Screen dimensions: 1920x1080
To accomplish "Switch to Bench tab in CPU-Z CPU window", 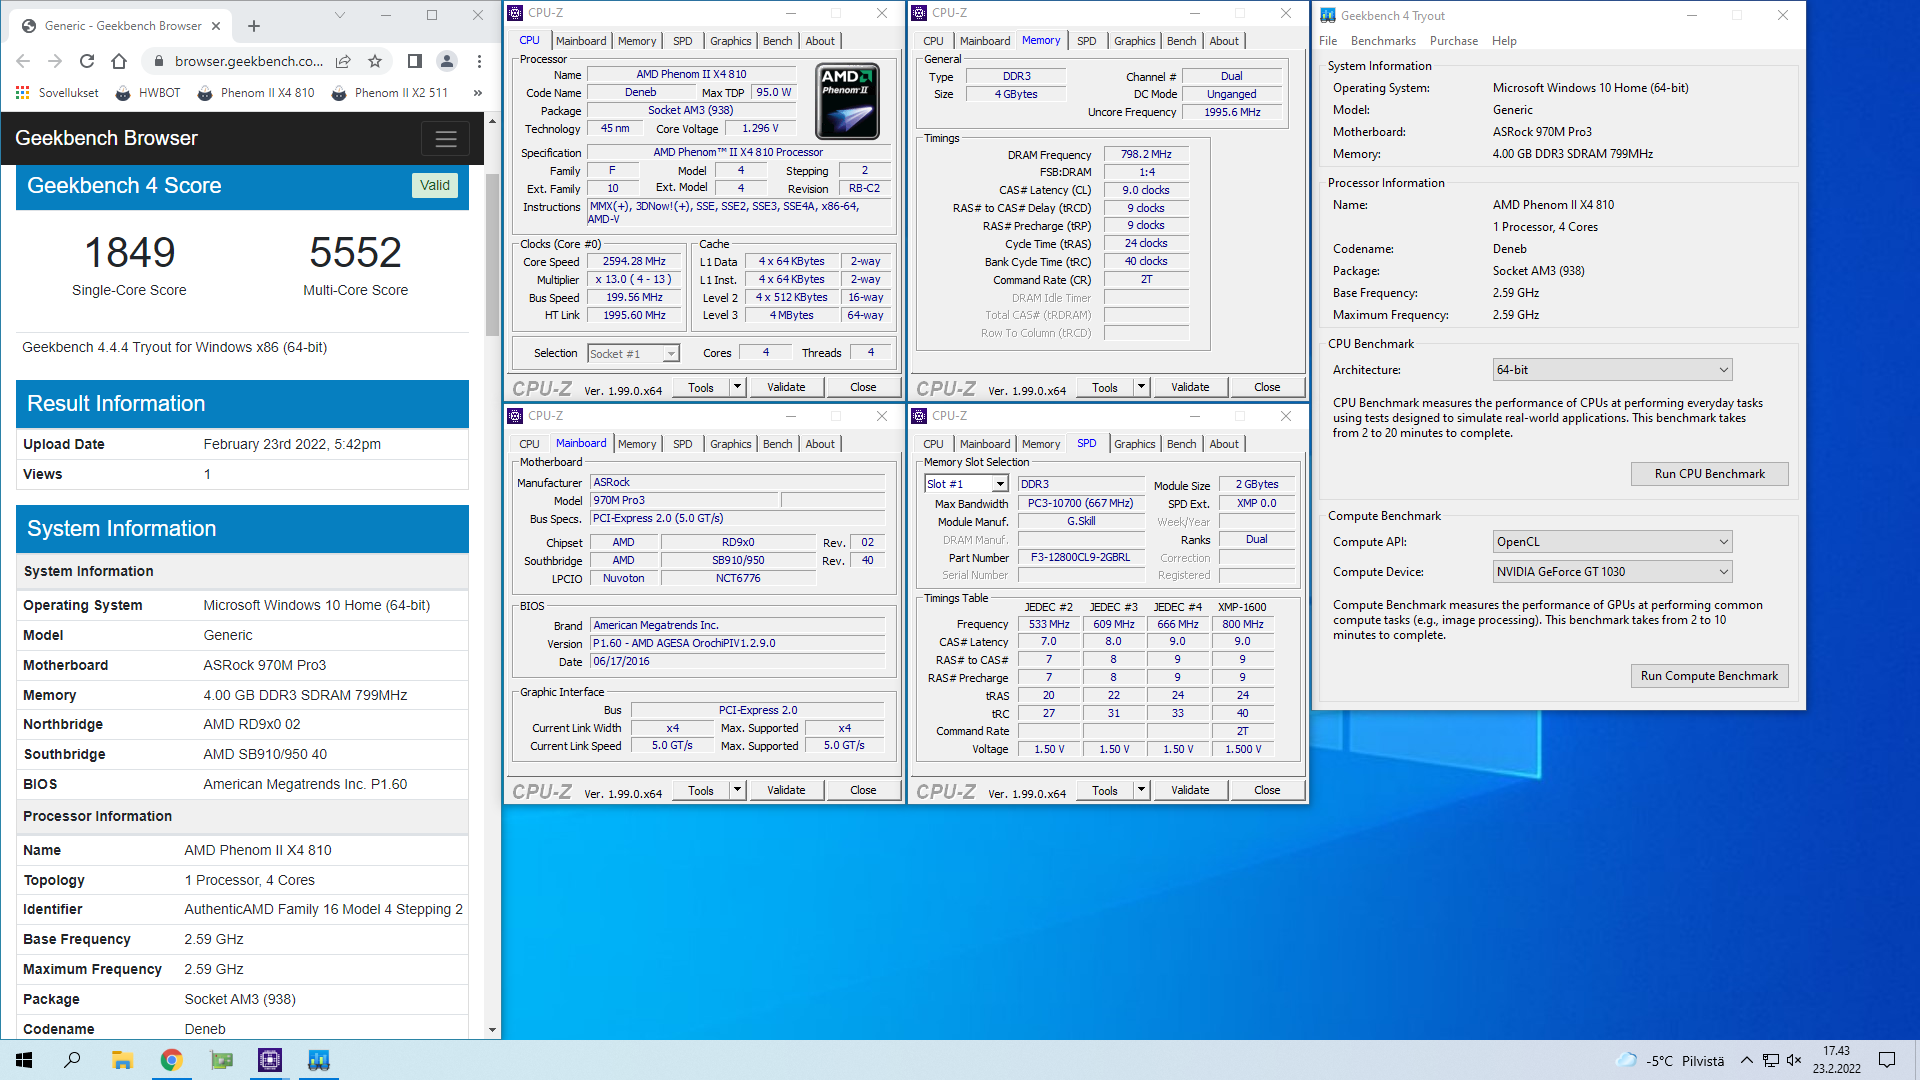I will (777, 41).
